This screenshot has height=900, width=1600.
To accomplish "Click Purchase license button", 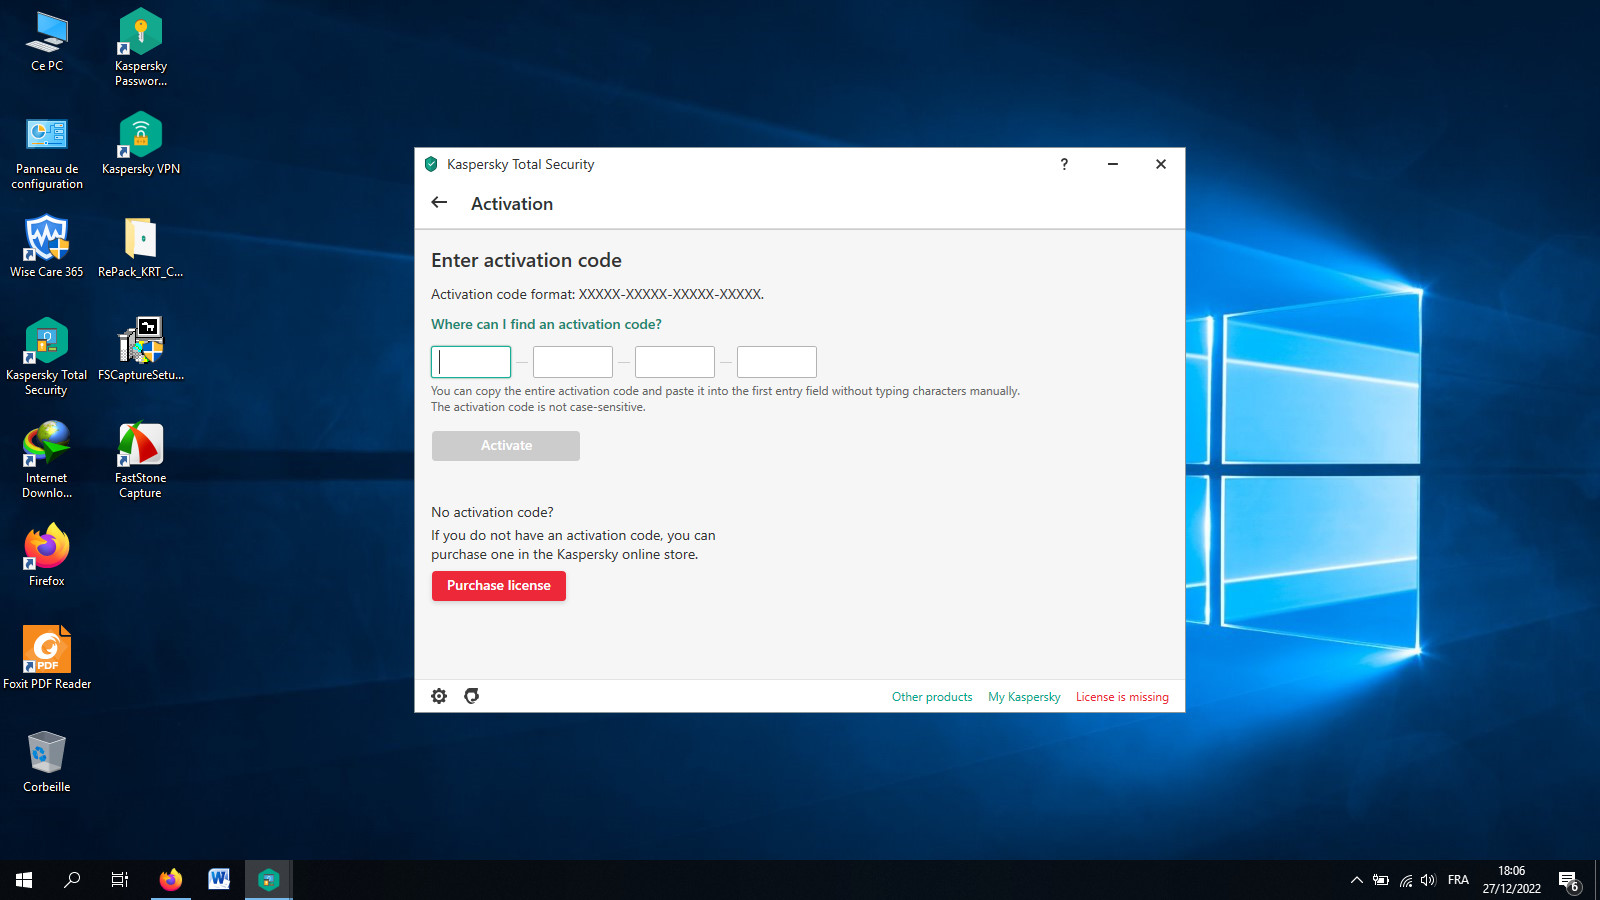I will 499,586.
